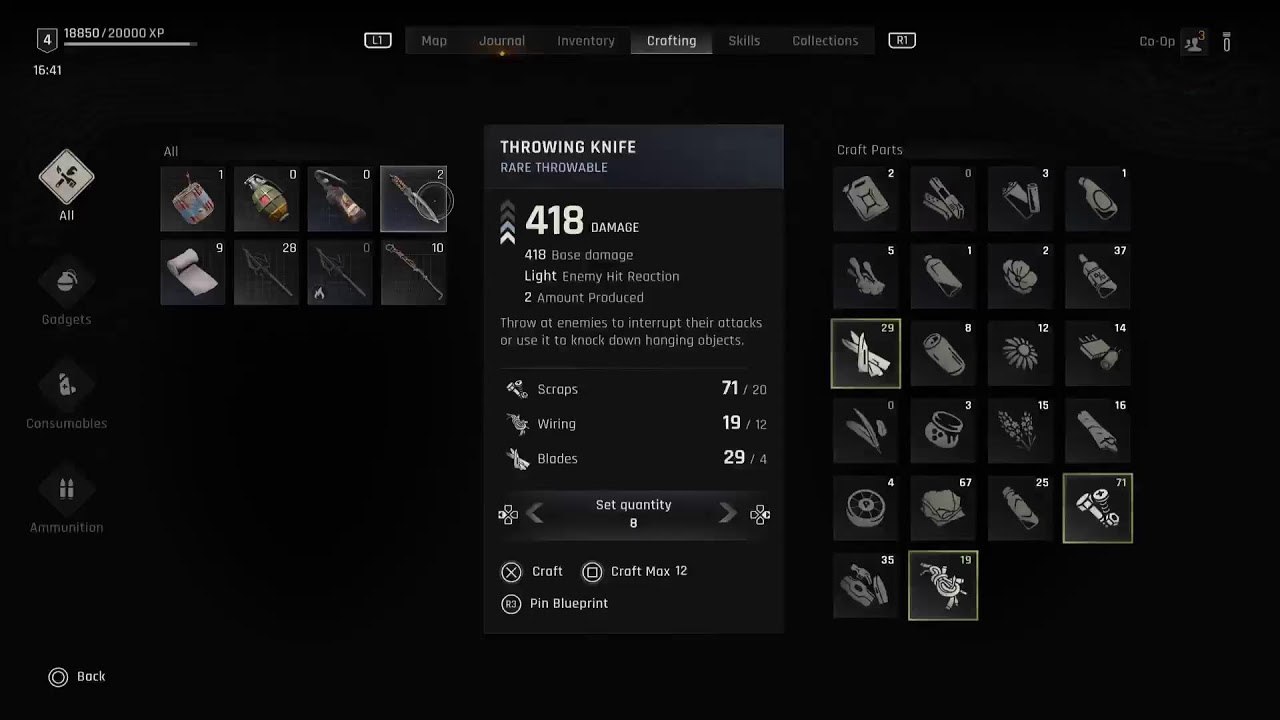Image resolution: width=1280 pixels, height=720 pixels.
Task: Select the All crafting filter icon
Action: click(66, 177)
